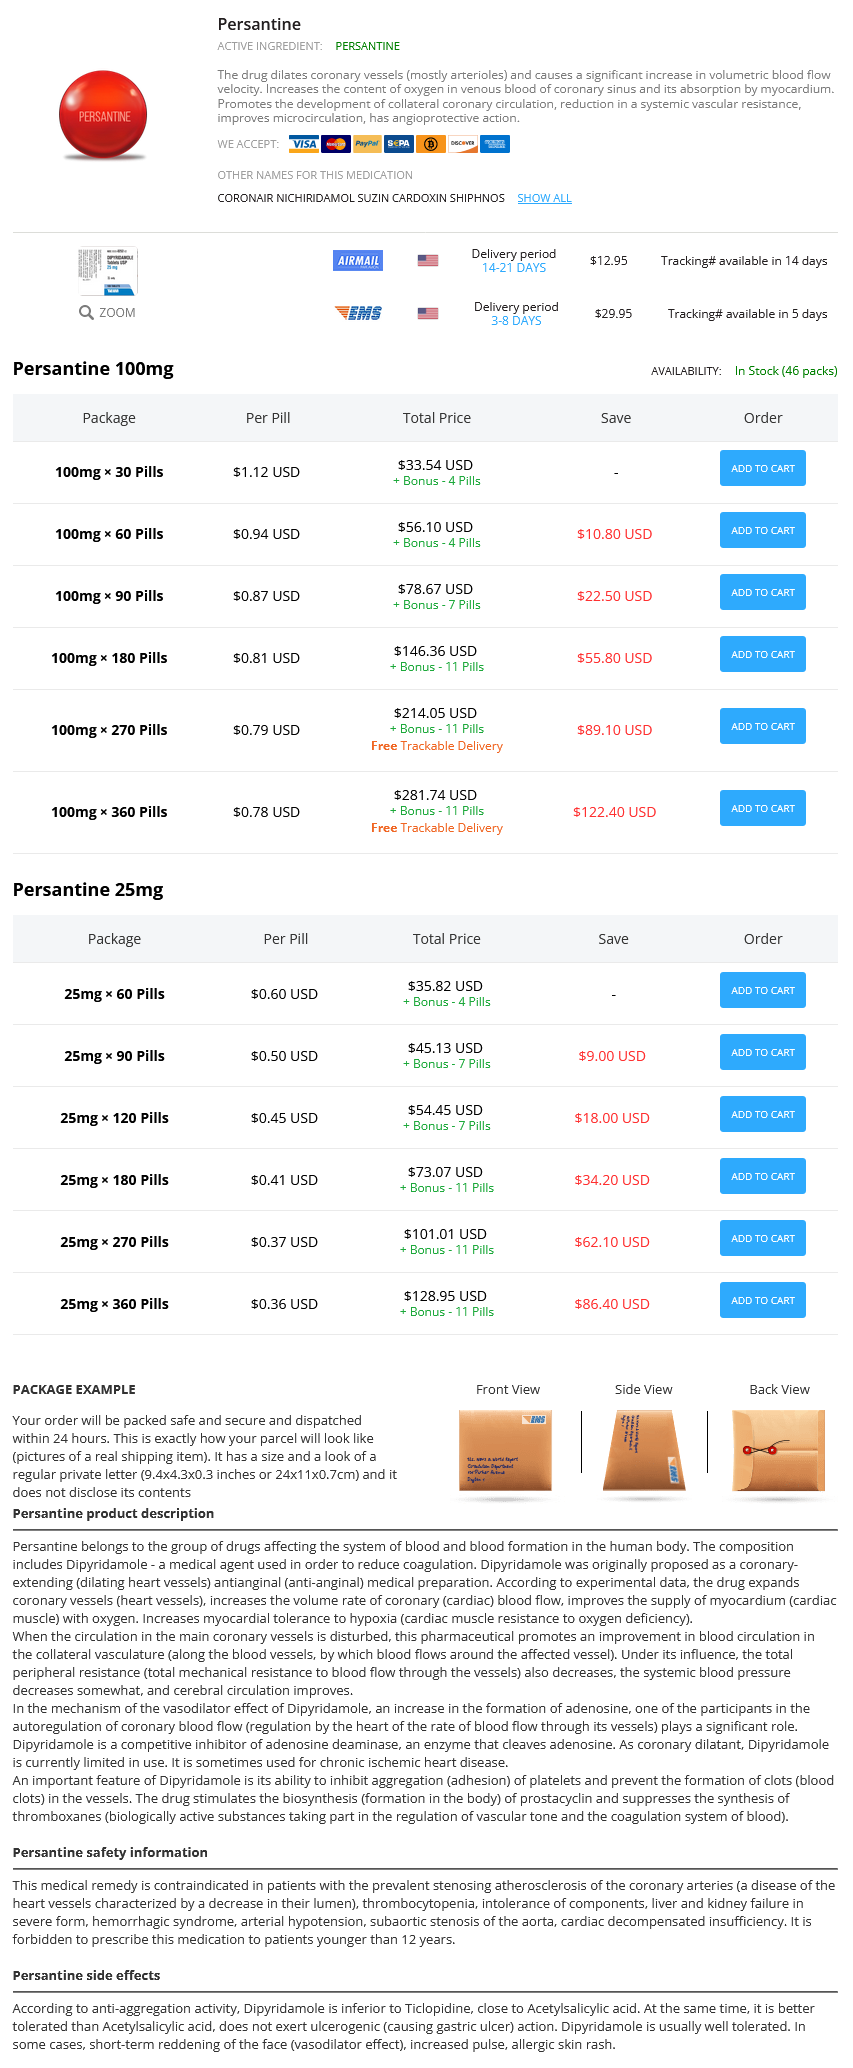The image size is (853, 2068).
Task: Click the Bitcoin payment icon
Action: click(431, 144)
